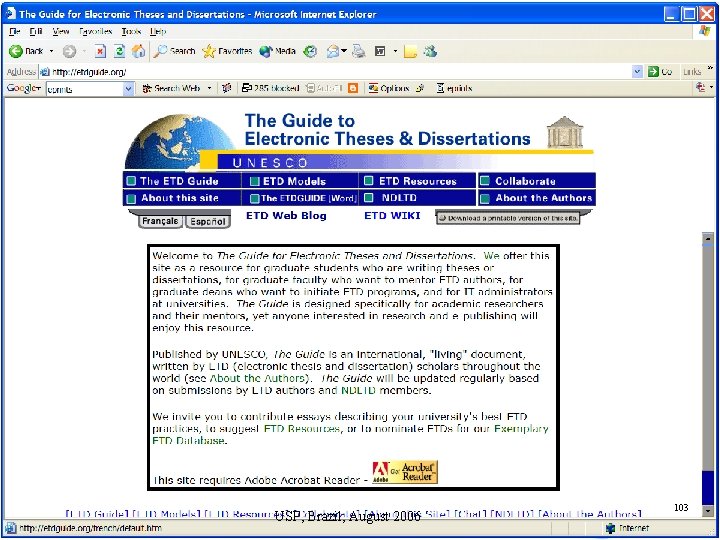Switch site to Français
Screen dimensions: 720x540
[160, 221]
